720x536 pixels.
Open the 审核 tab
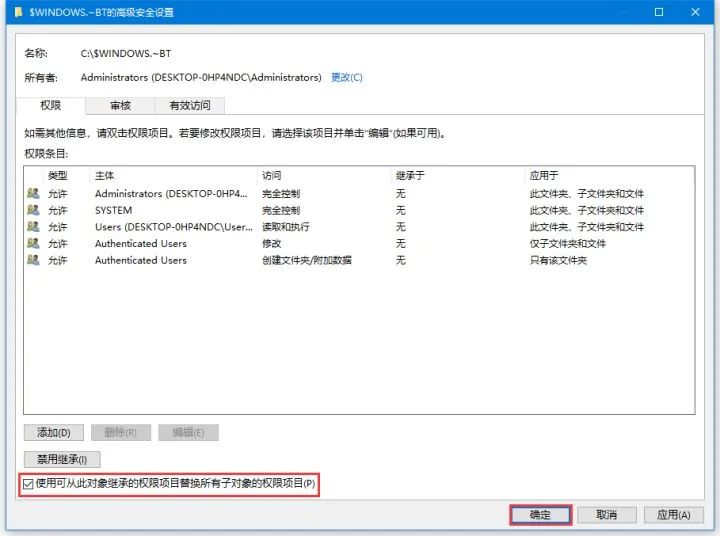pos(120,106)
